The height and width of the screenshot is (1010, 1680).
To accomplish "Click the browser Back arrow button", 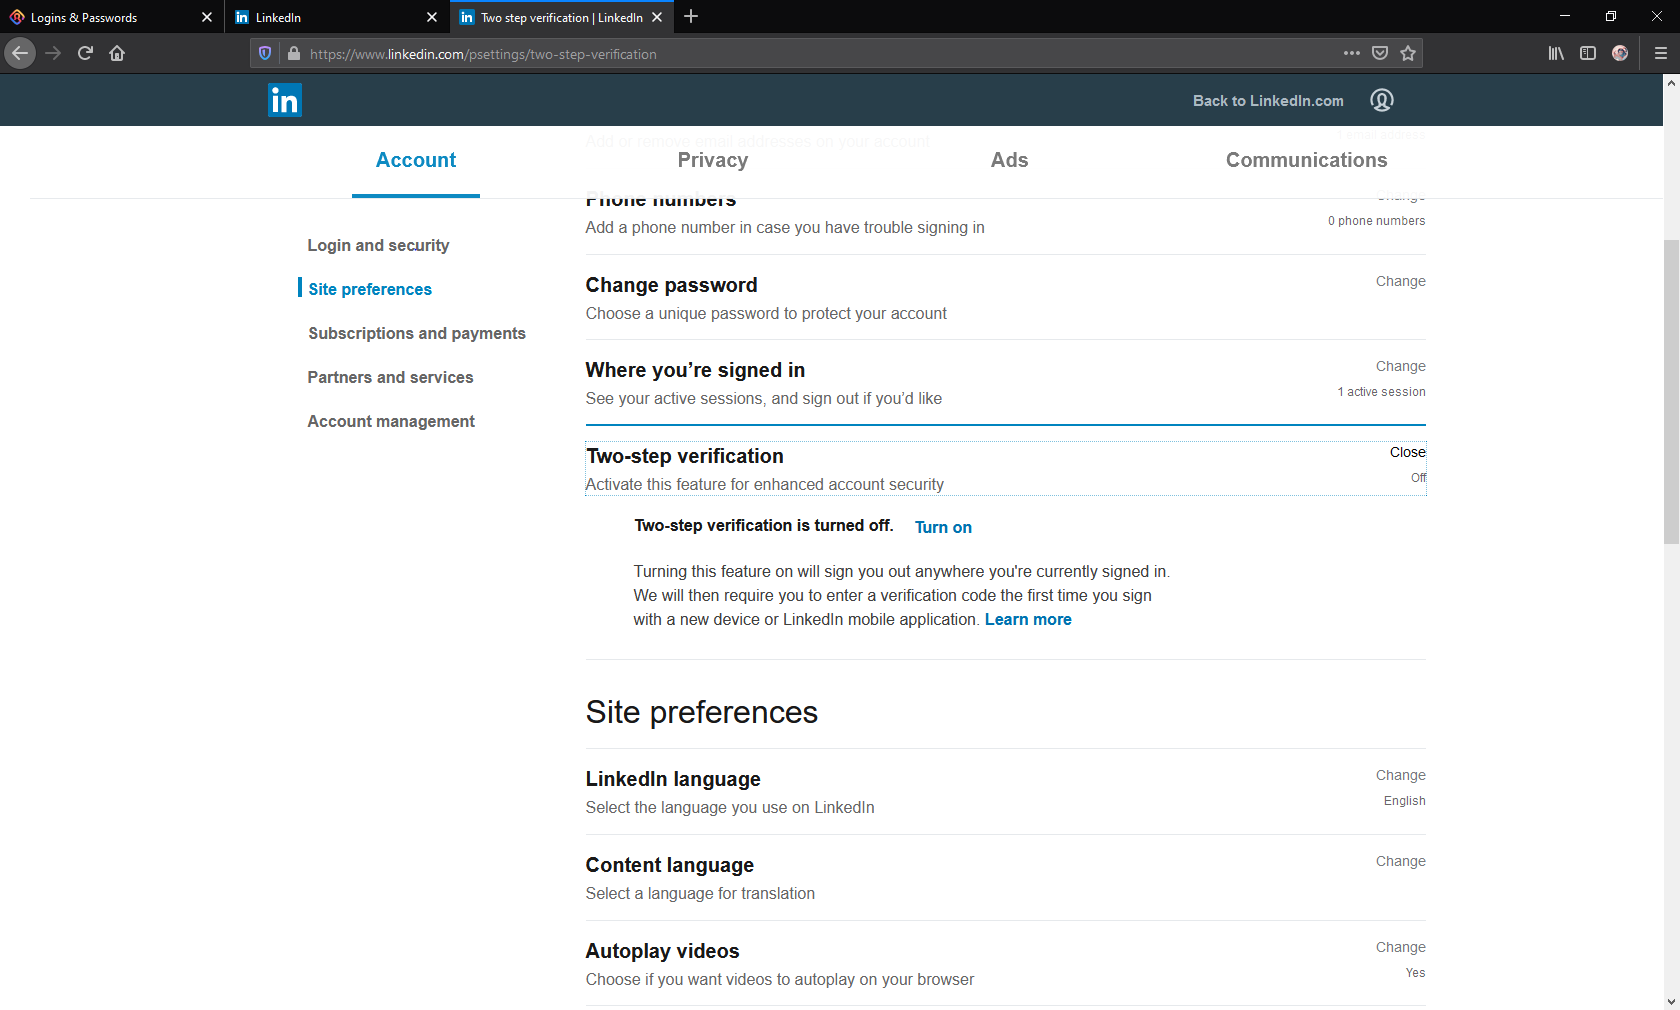I will click(20, 53).
